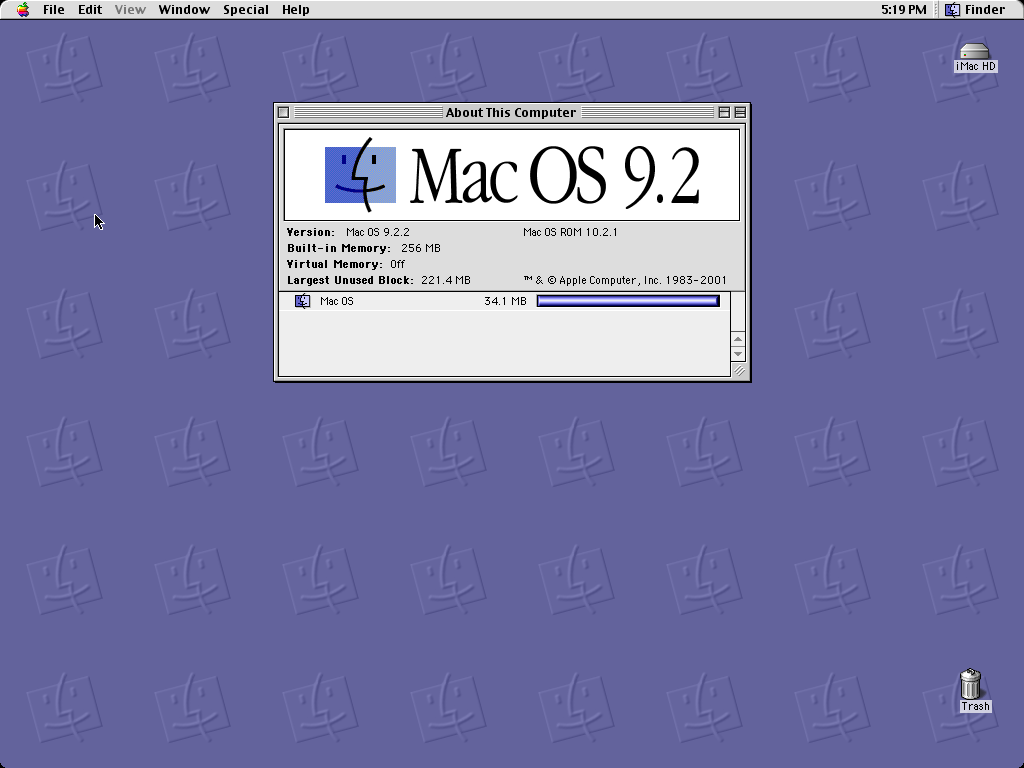Viewport: 1024px width, 768px height.
Task: Click the 5:19 PM menu bar clock
Action: click(x=903, y=10)
